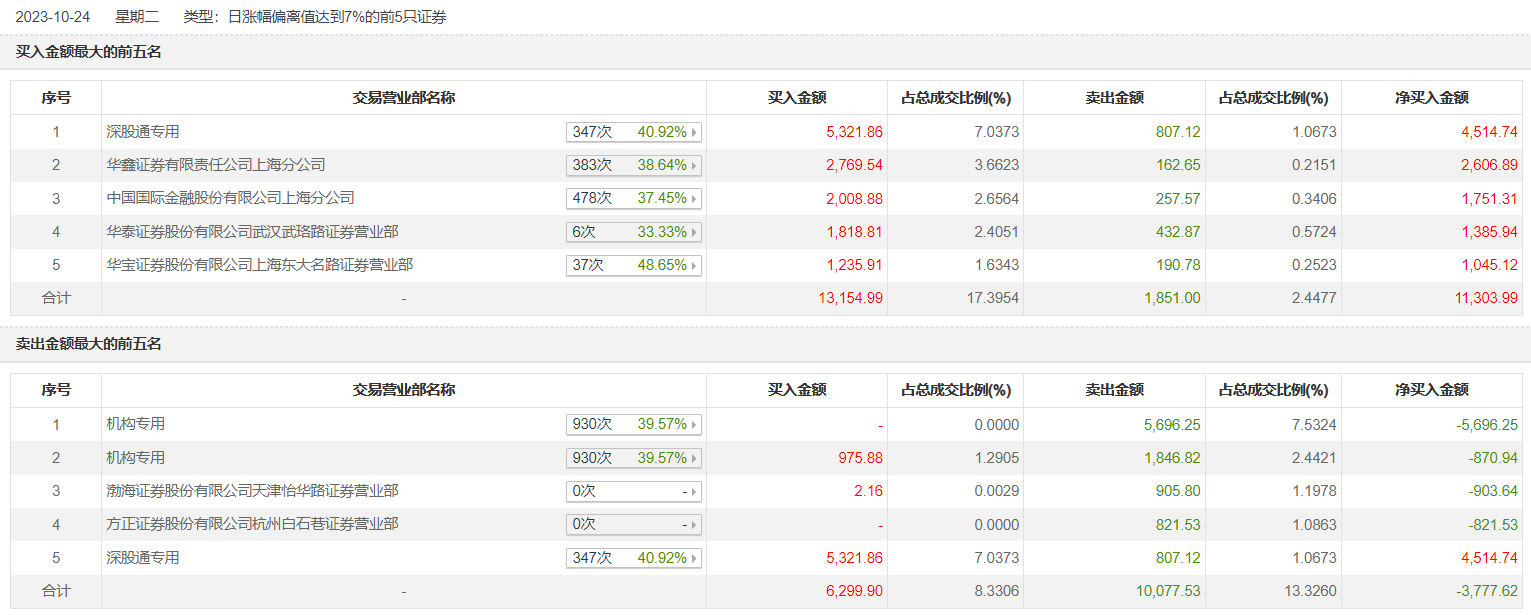Open 华泰证券武汉武珞路证券营业部 link
The width and height of the screenshot is (1531, 615).
tap(252, 232)
